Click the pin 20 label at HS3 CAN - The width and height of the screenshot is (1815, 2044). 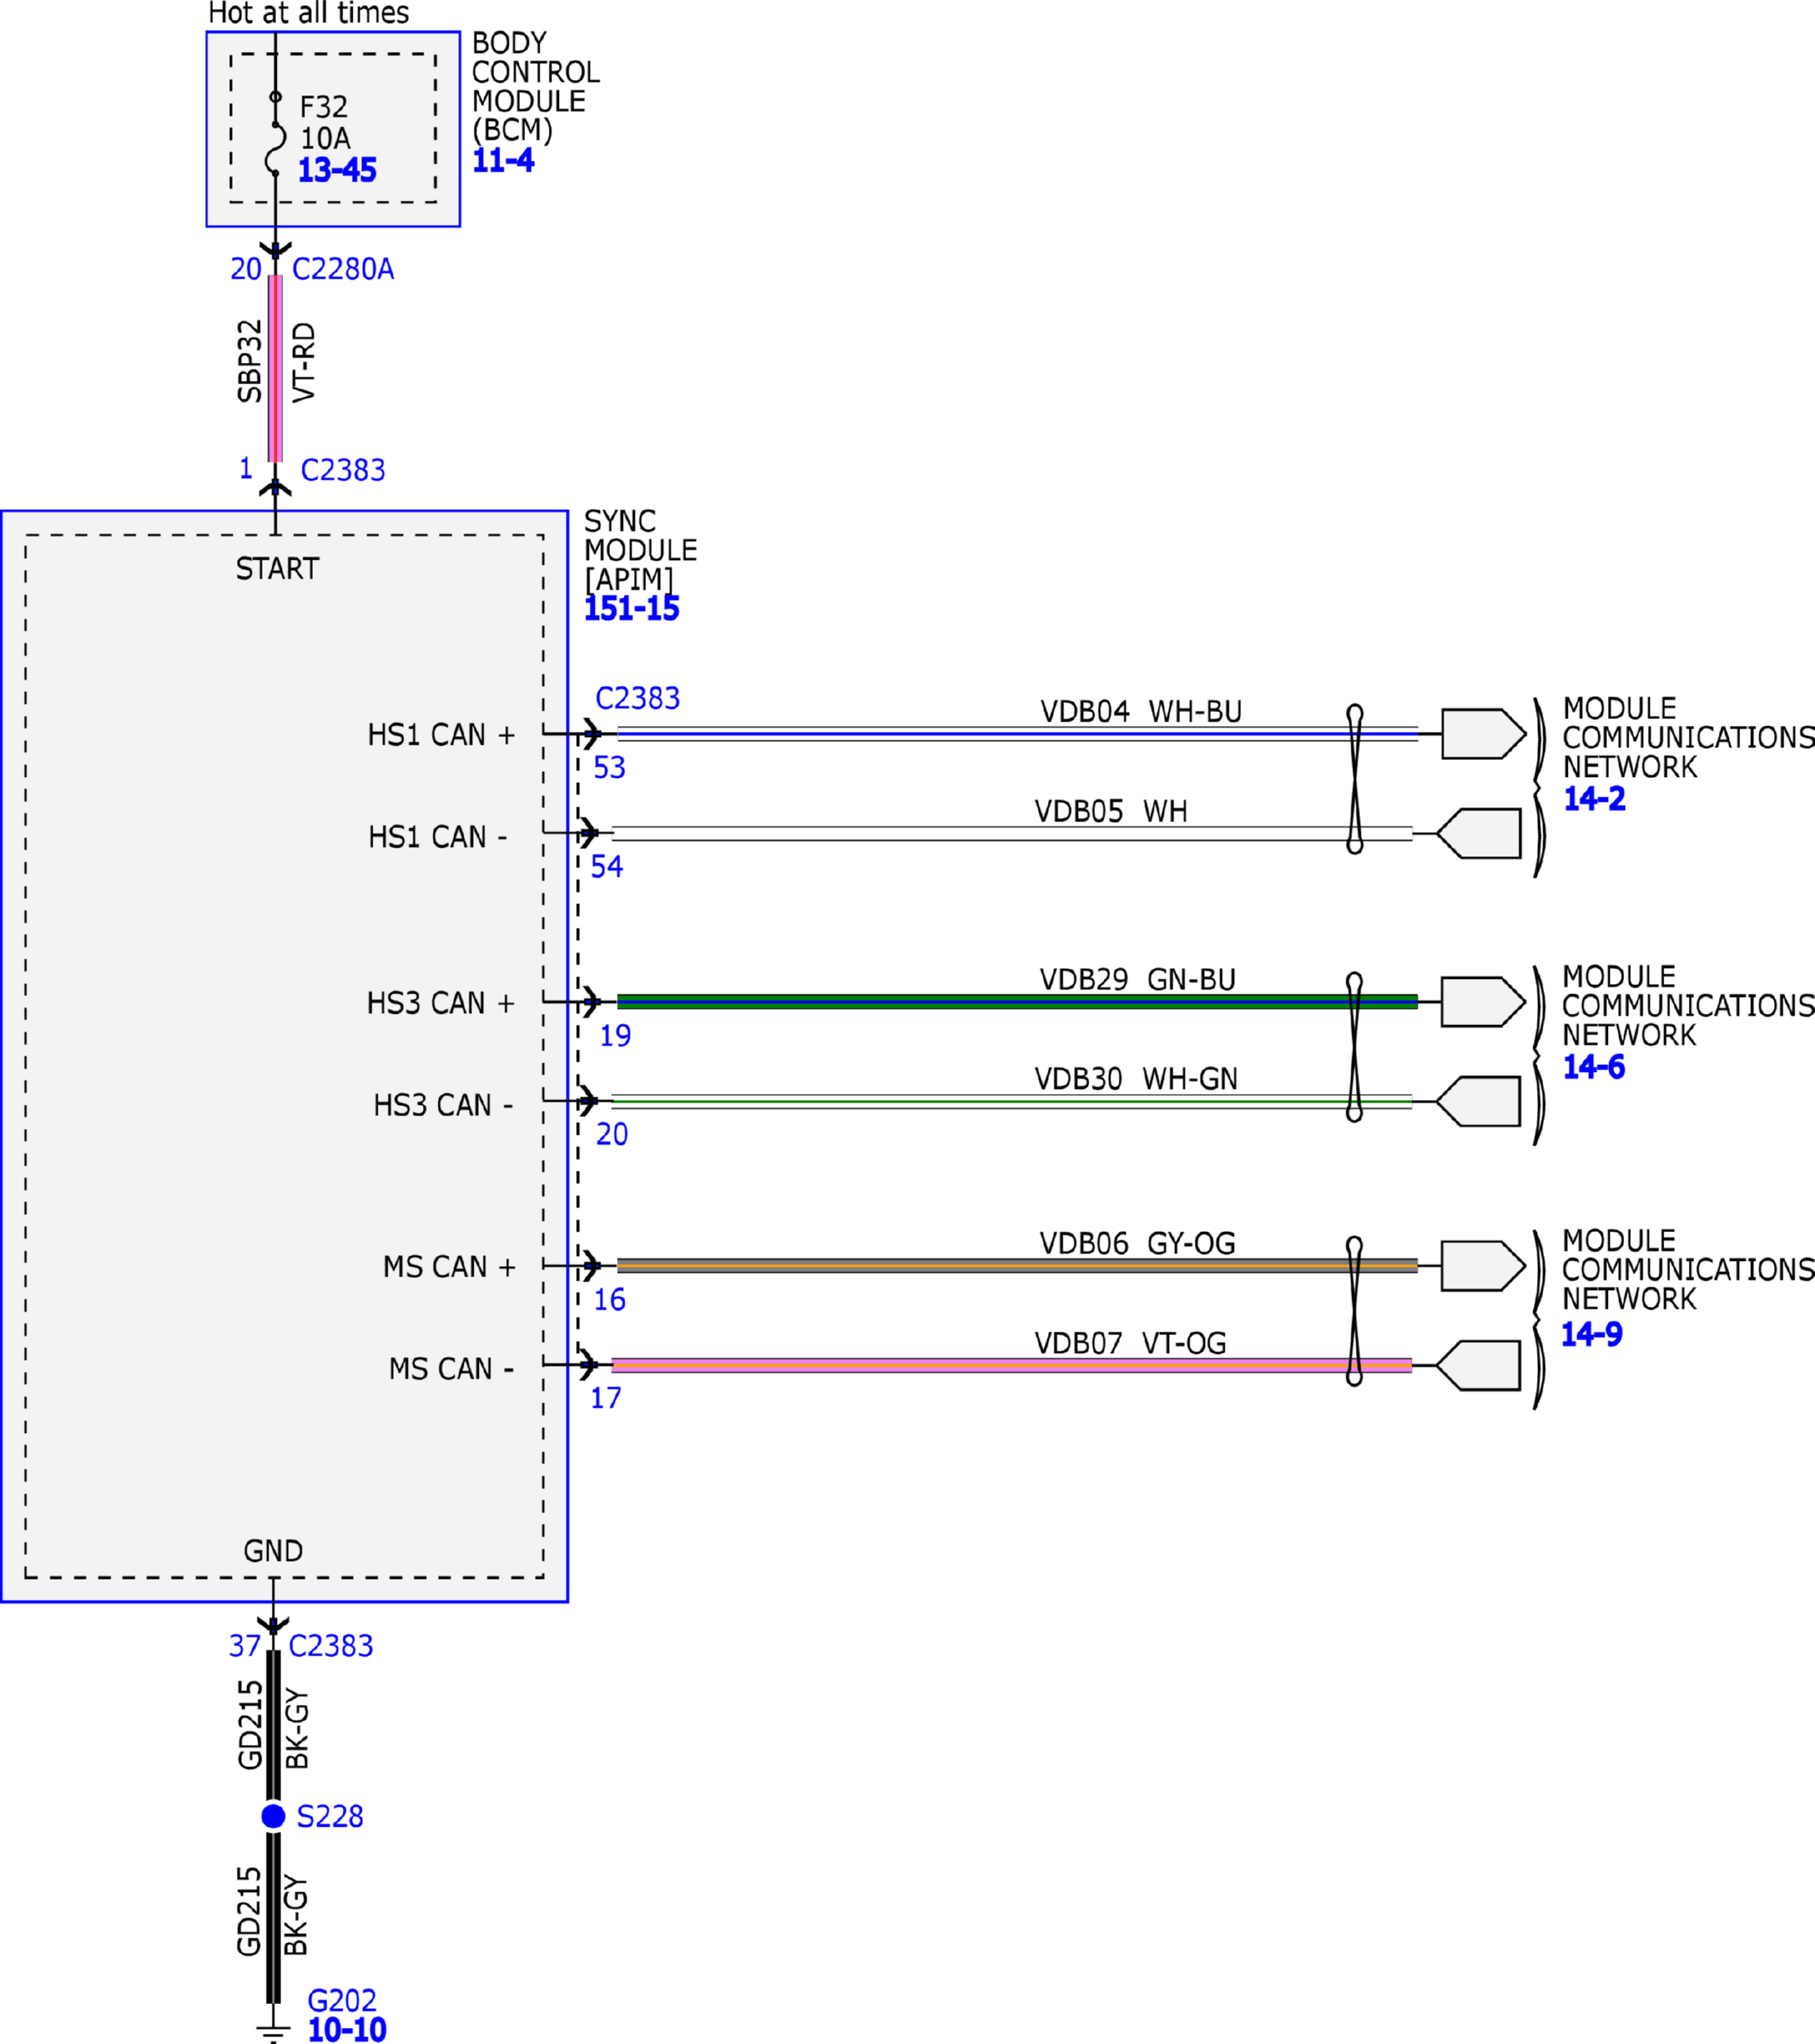(612, 1134)
